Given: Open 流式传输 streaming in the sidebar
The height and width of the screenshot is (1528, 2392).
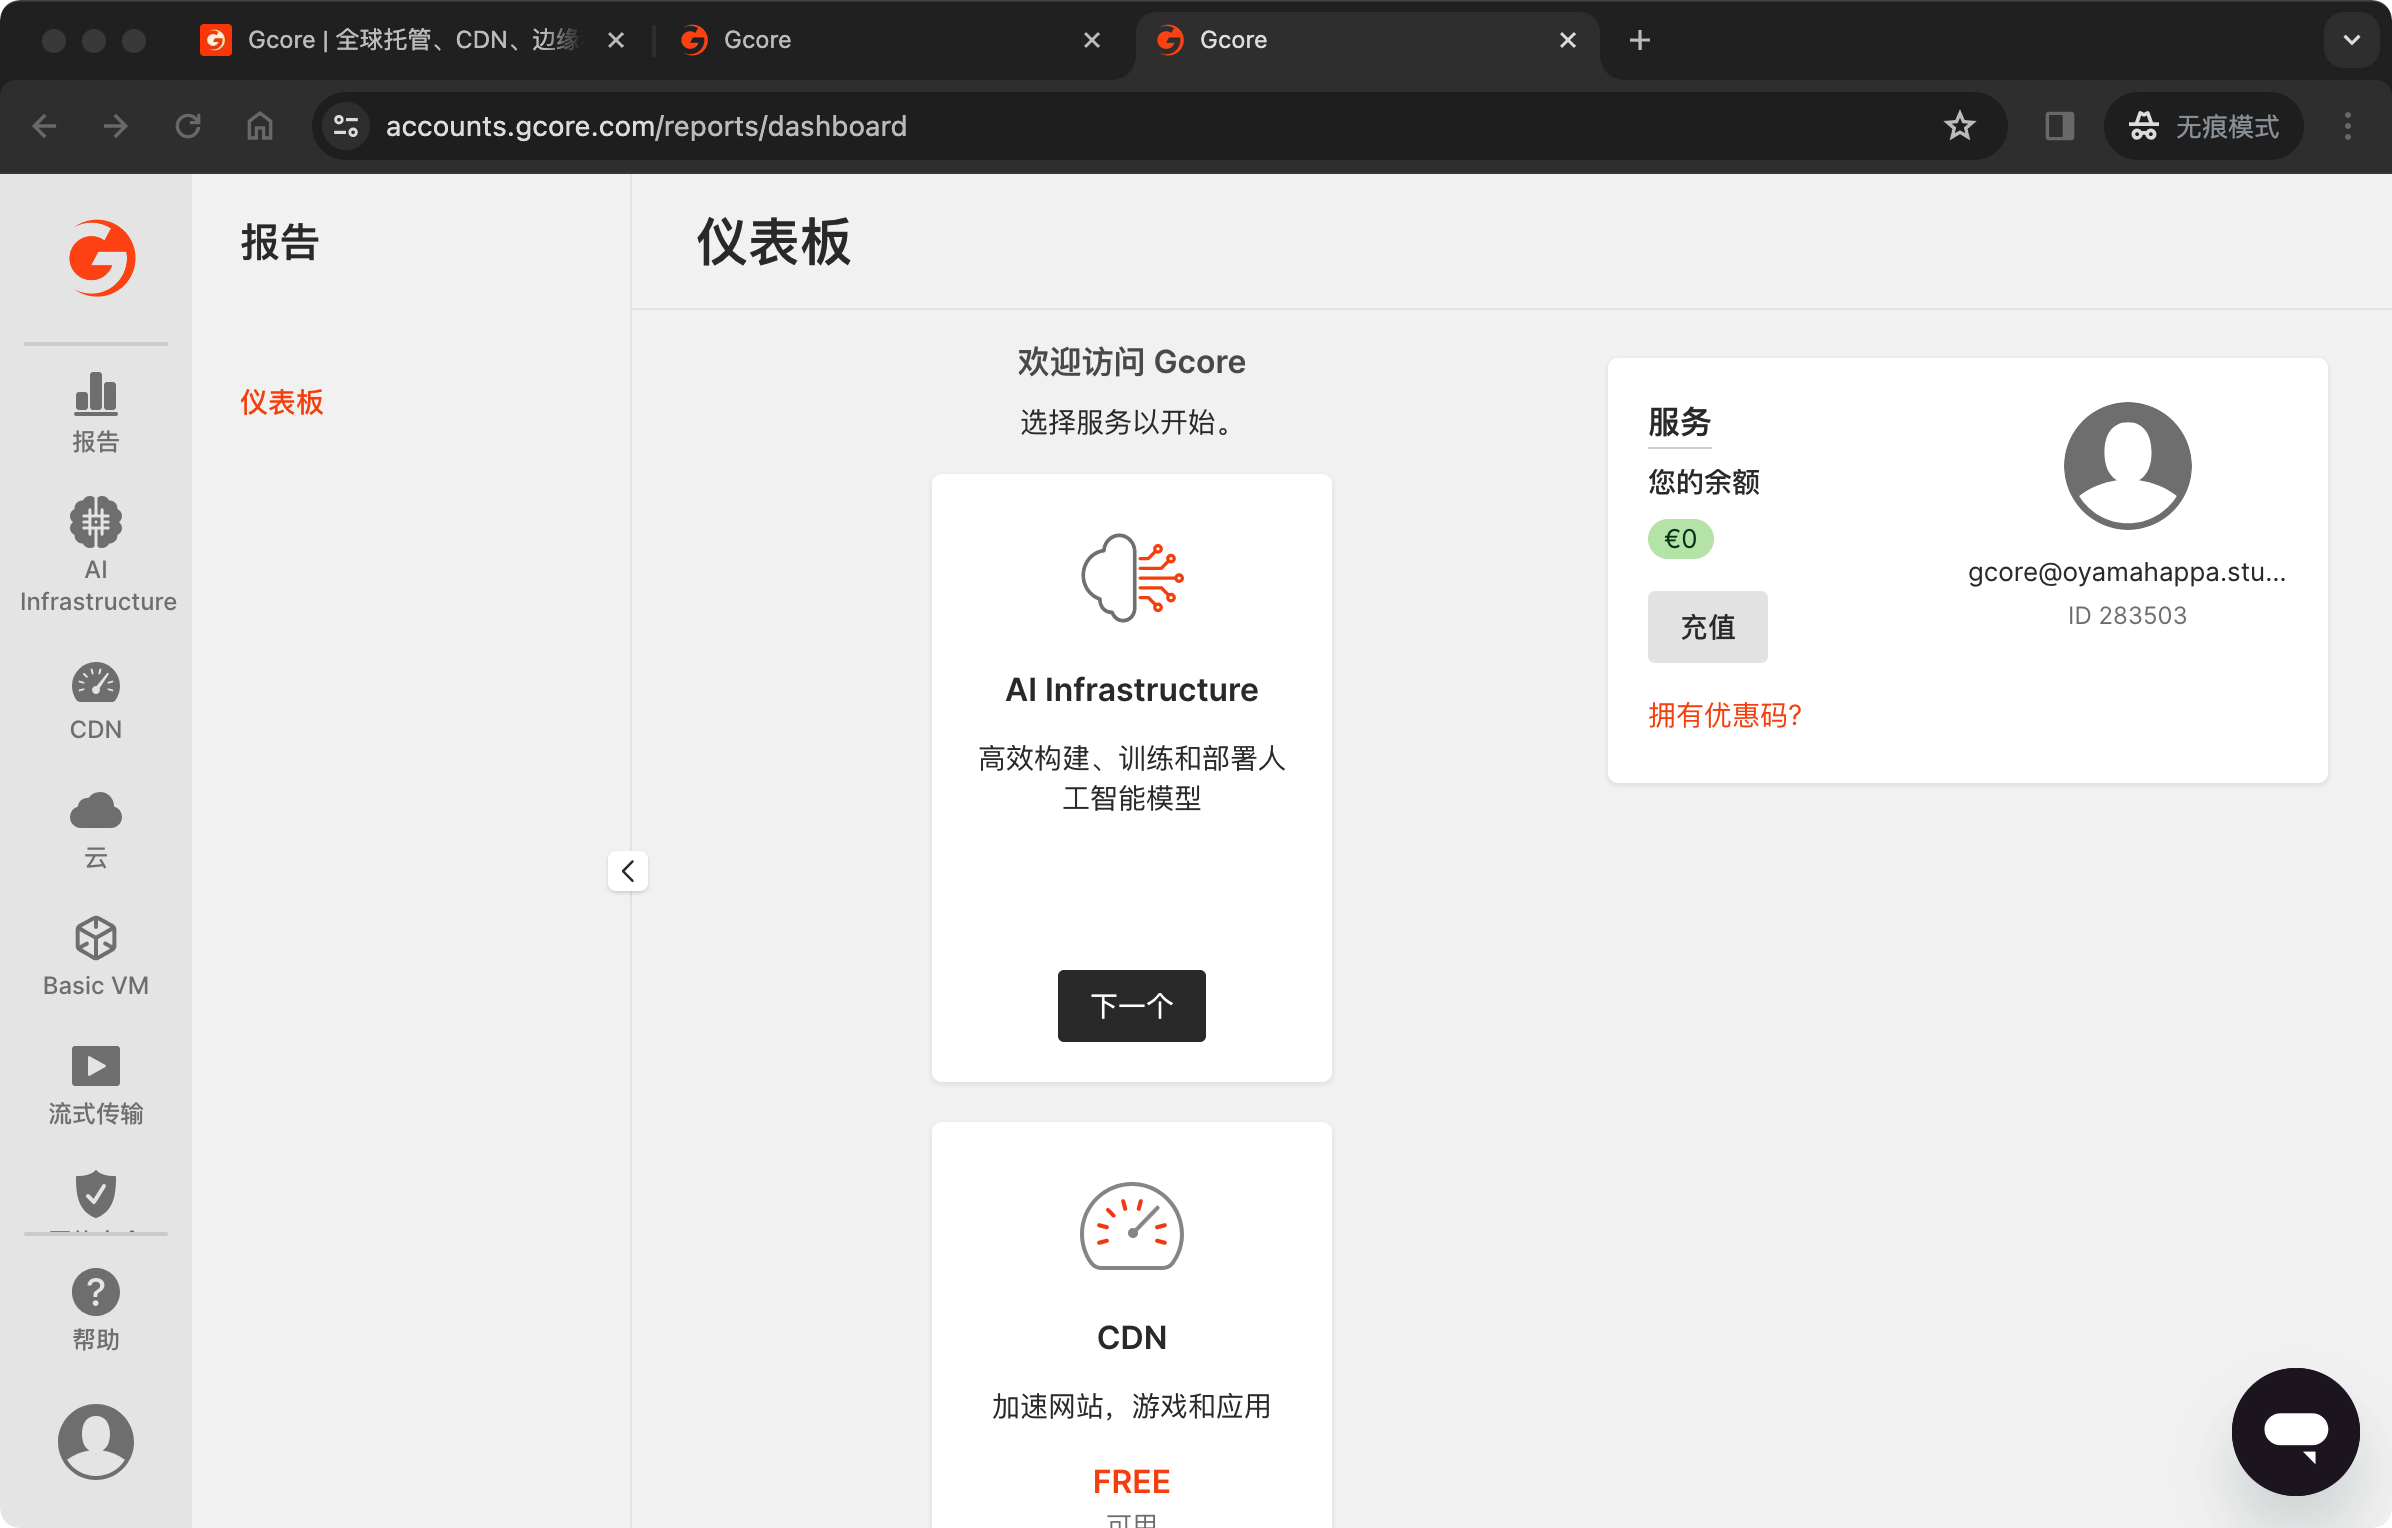Looking at the screenshot, I should coord(96,1085).
